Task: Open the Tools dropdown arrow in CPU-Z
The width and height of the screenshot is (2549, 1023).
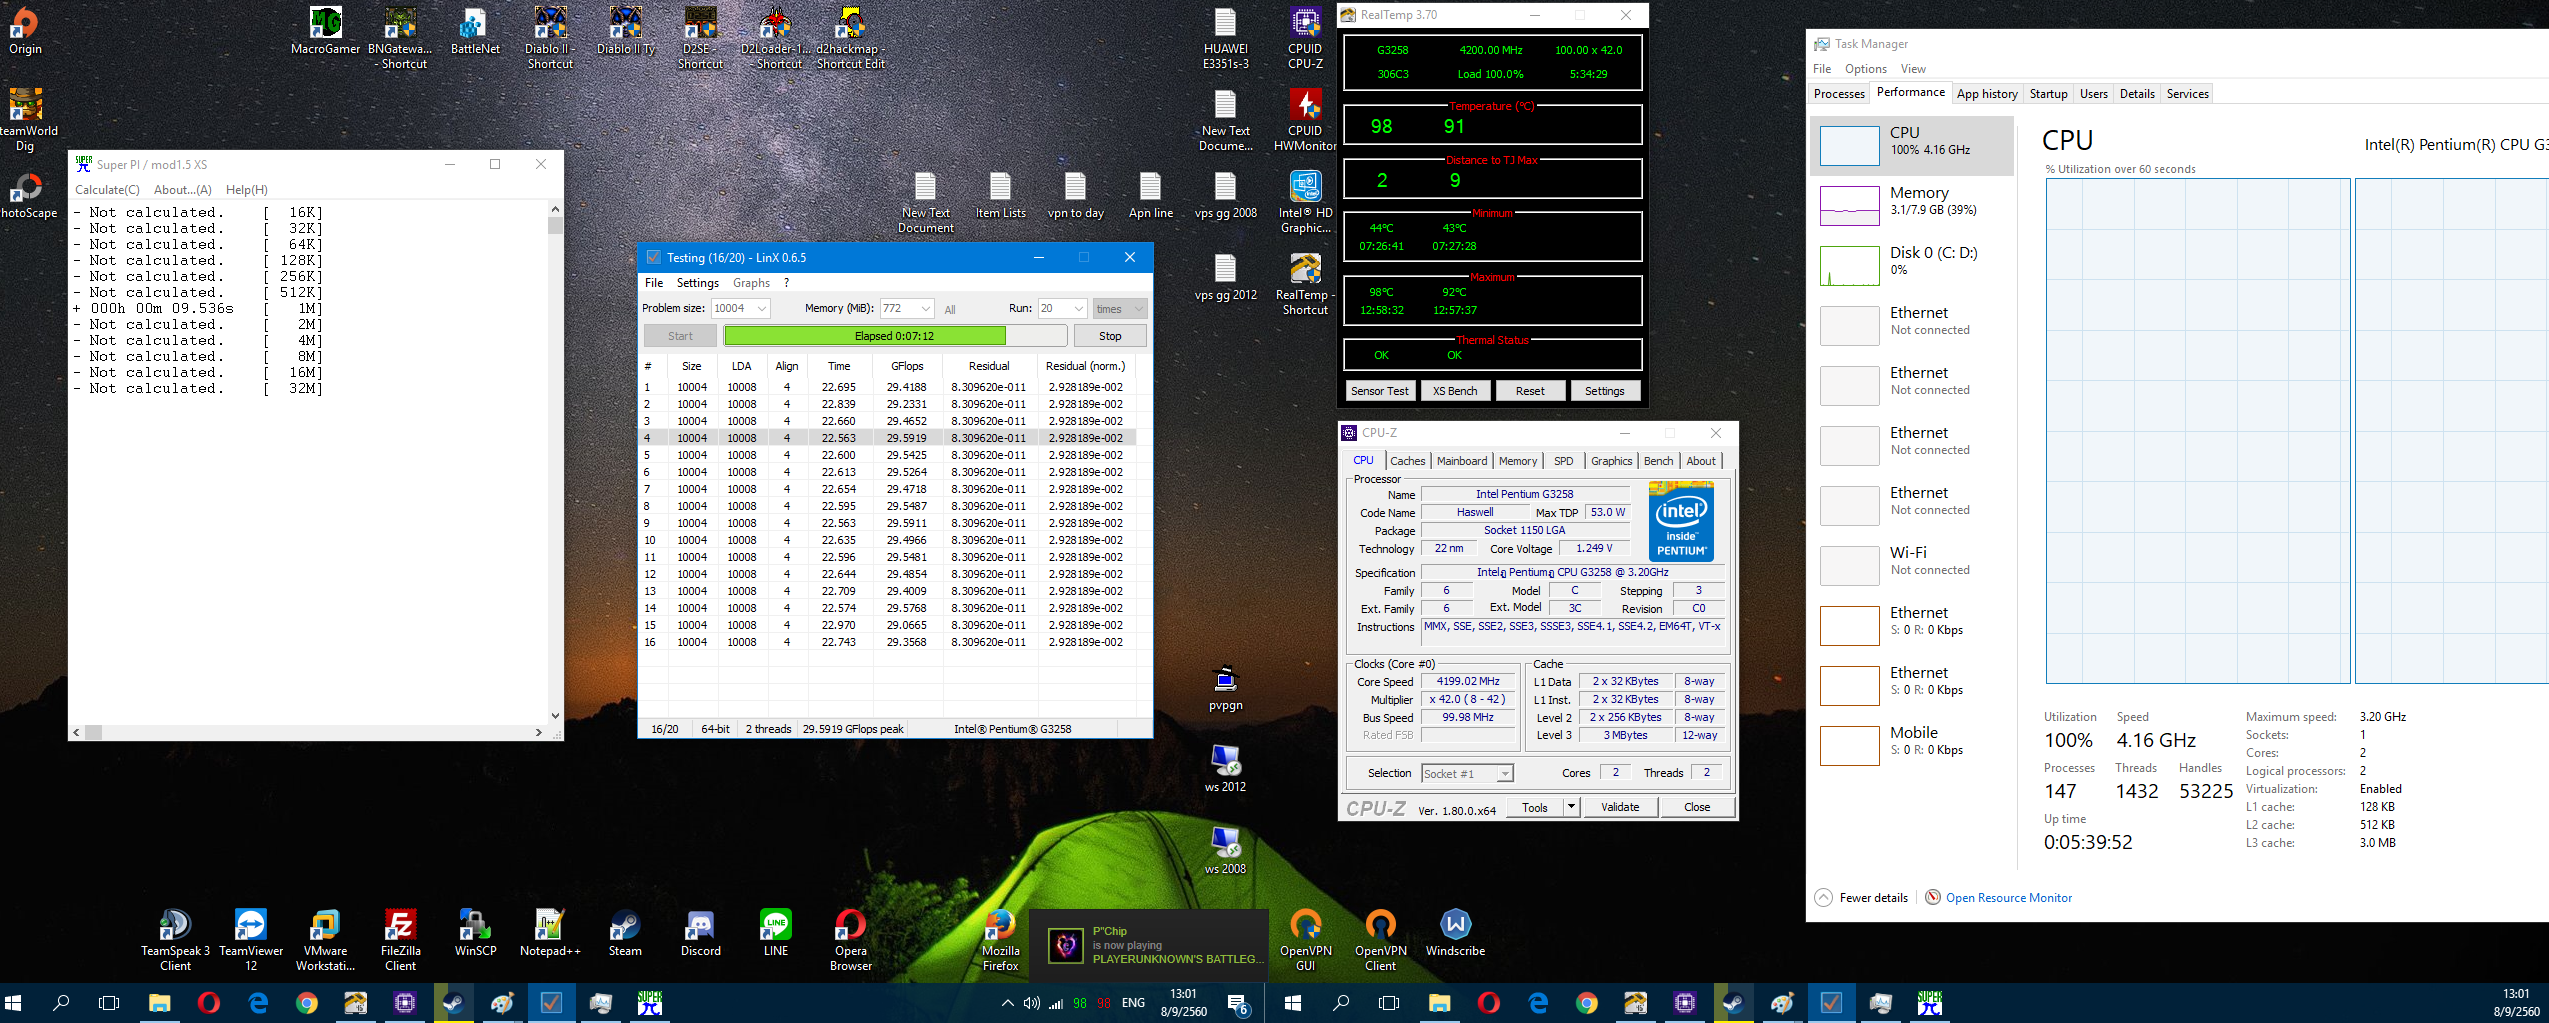Action: [1571, 807]
